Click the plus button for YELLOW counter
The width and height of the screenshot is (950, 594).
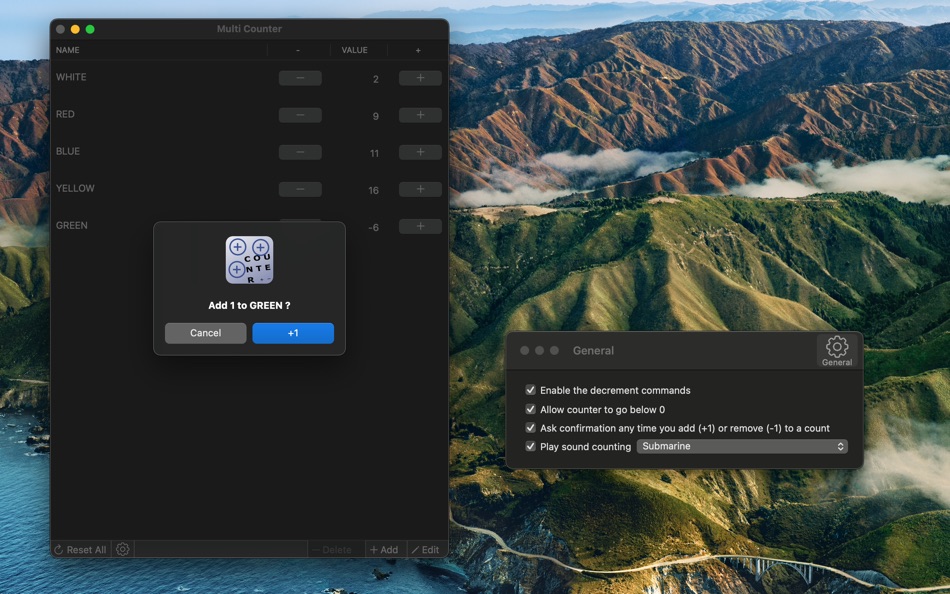click(420, 189)
